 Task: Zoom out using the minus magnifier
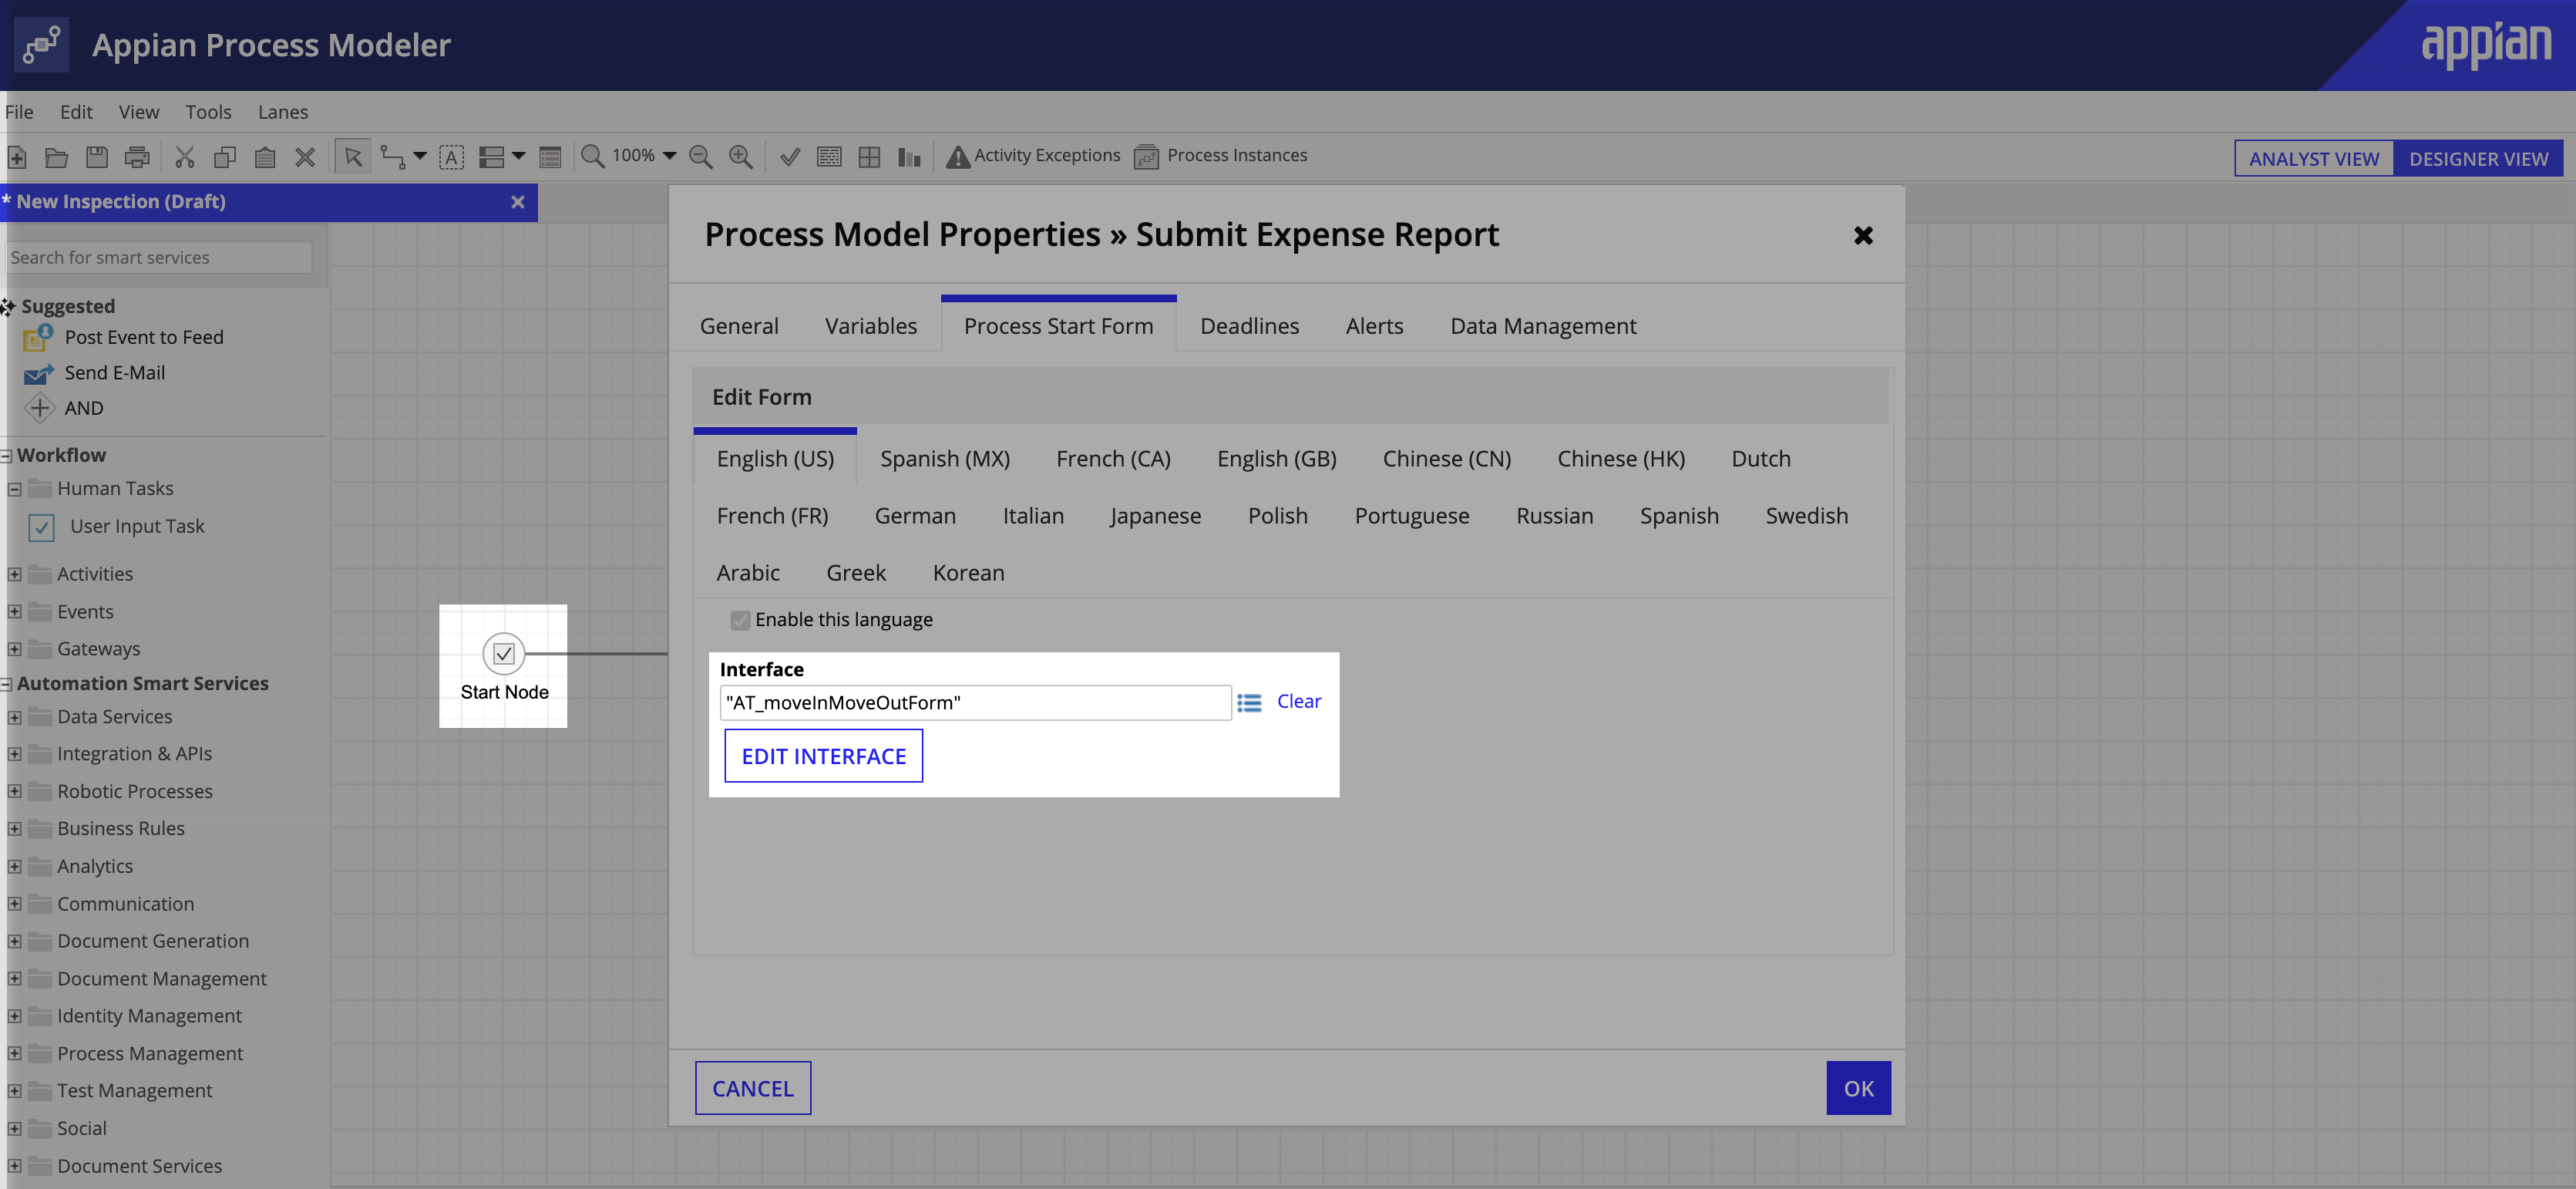701,157
